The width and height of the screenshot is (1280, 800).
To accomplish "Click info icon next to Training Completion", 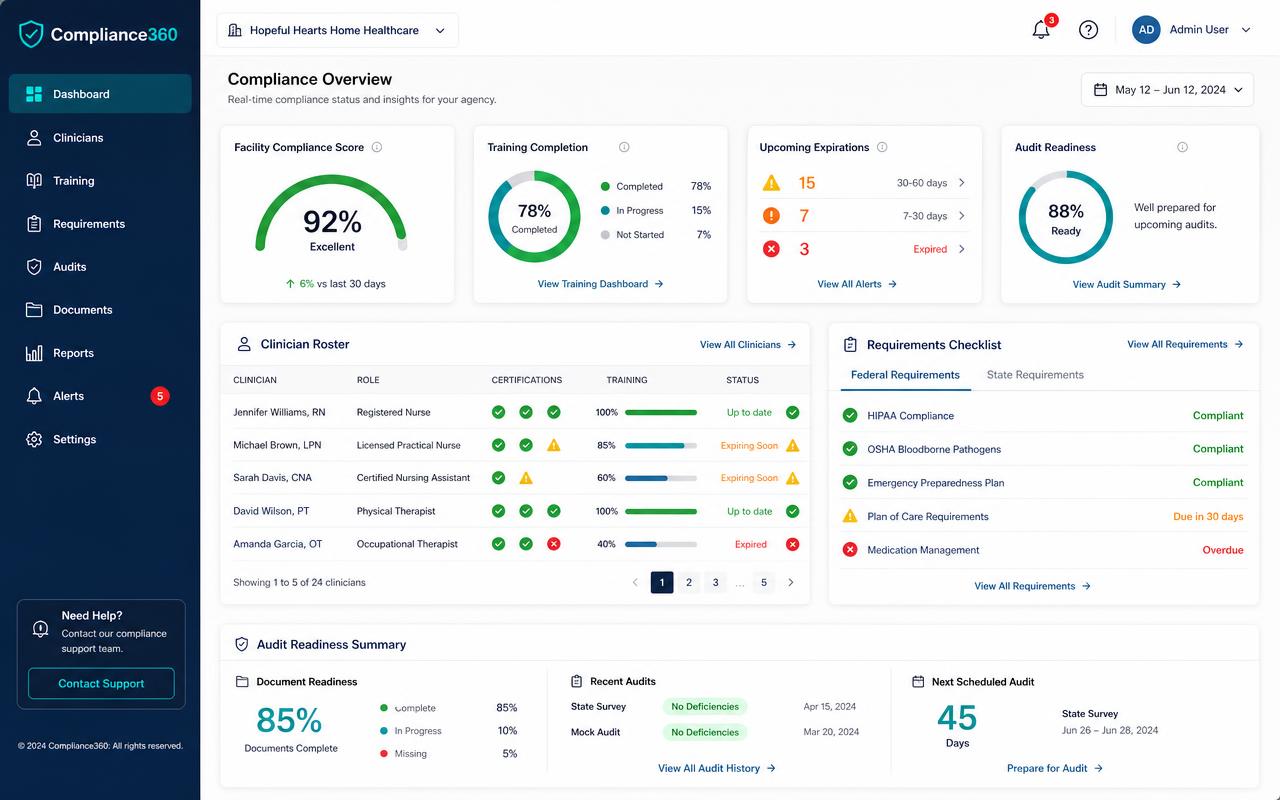I will click(x=624, y=147).
